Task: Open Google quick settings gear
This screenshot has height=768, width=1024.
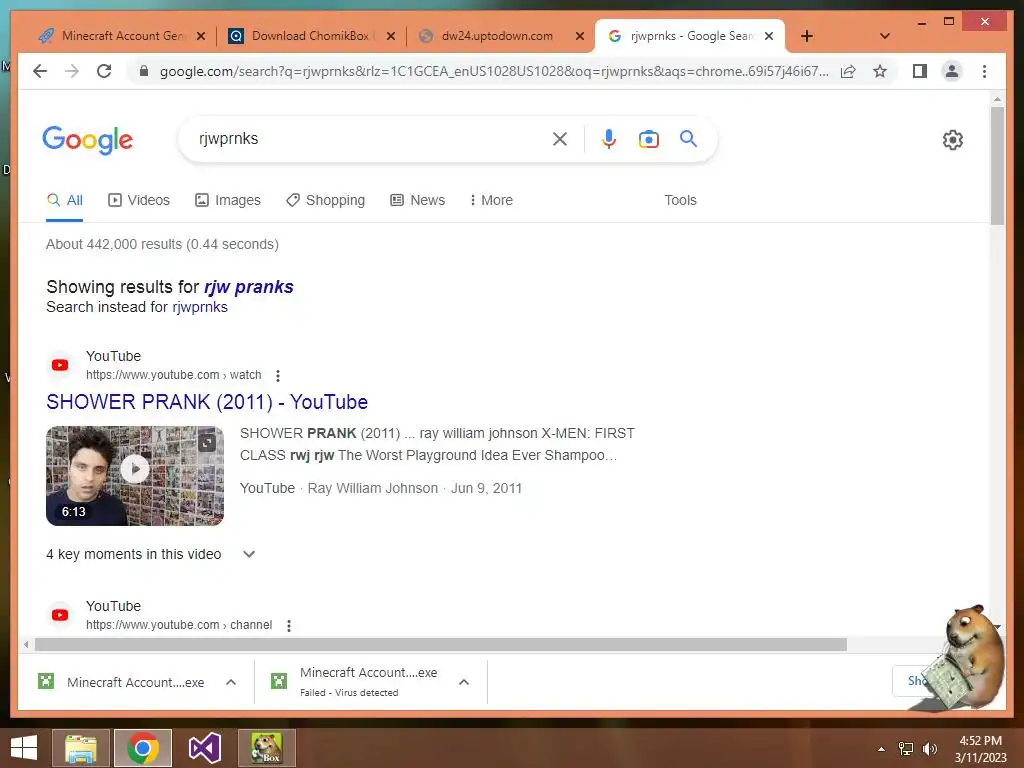Action: coord(952,140)
